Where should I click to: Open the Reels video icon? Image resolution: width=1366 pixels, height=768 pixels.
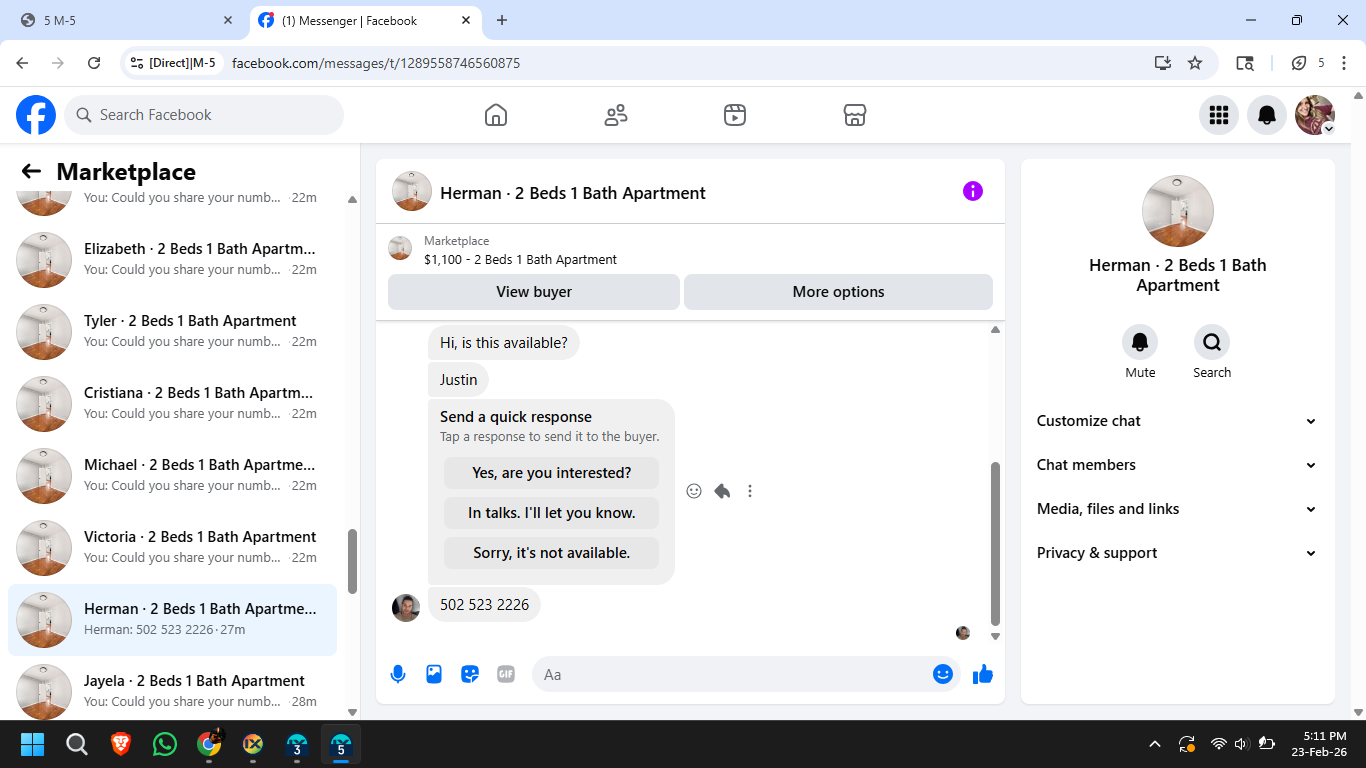[x=735, y=115]
